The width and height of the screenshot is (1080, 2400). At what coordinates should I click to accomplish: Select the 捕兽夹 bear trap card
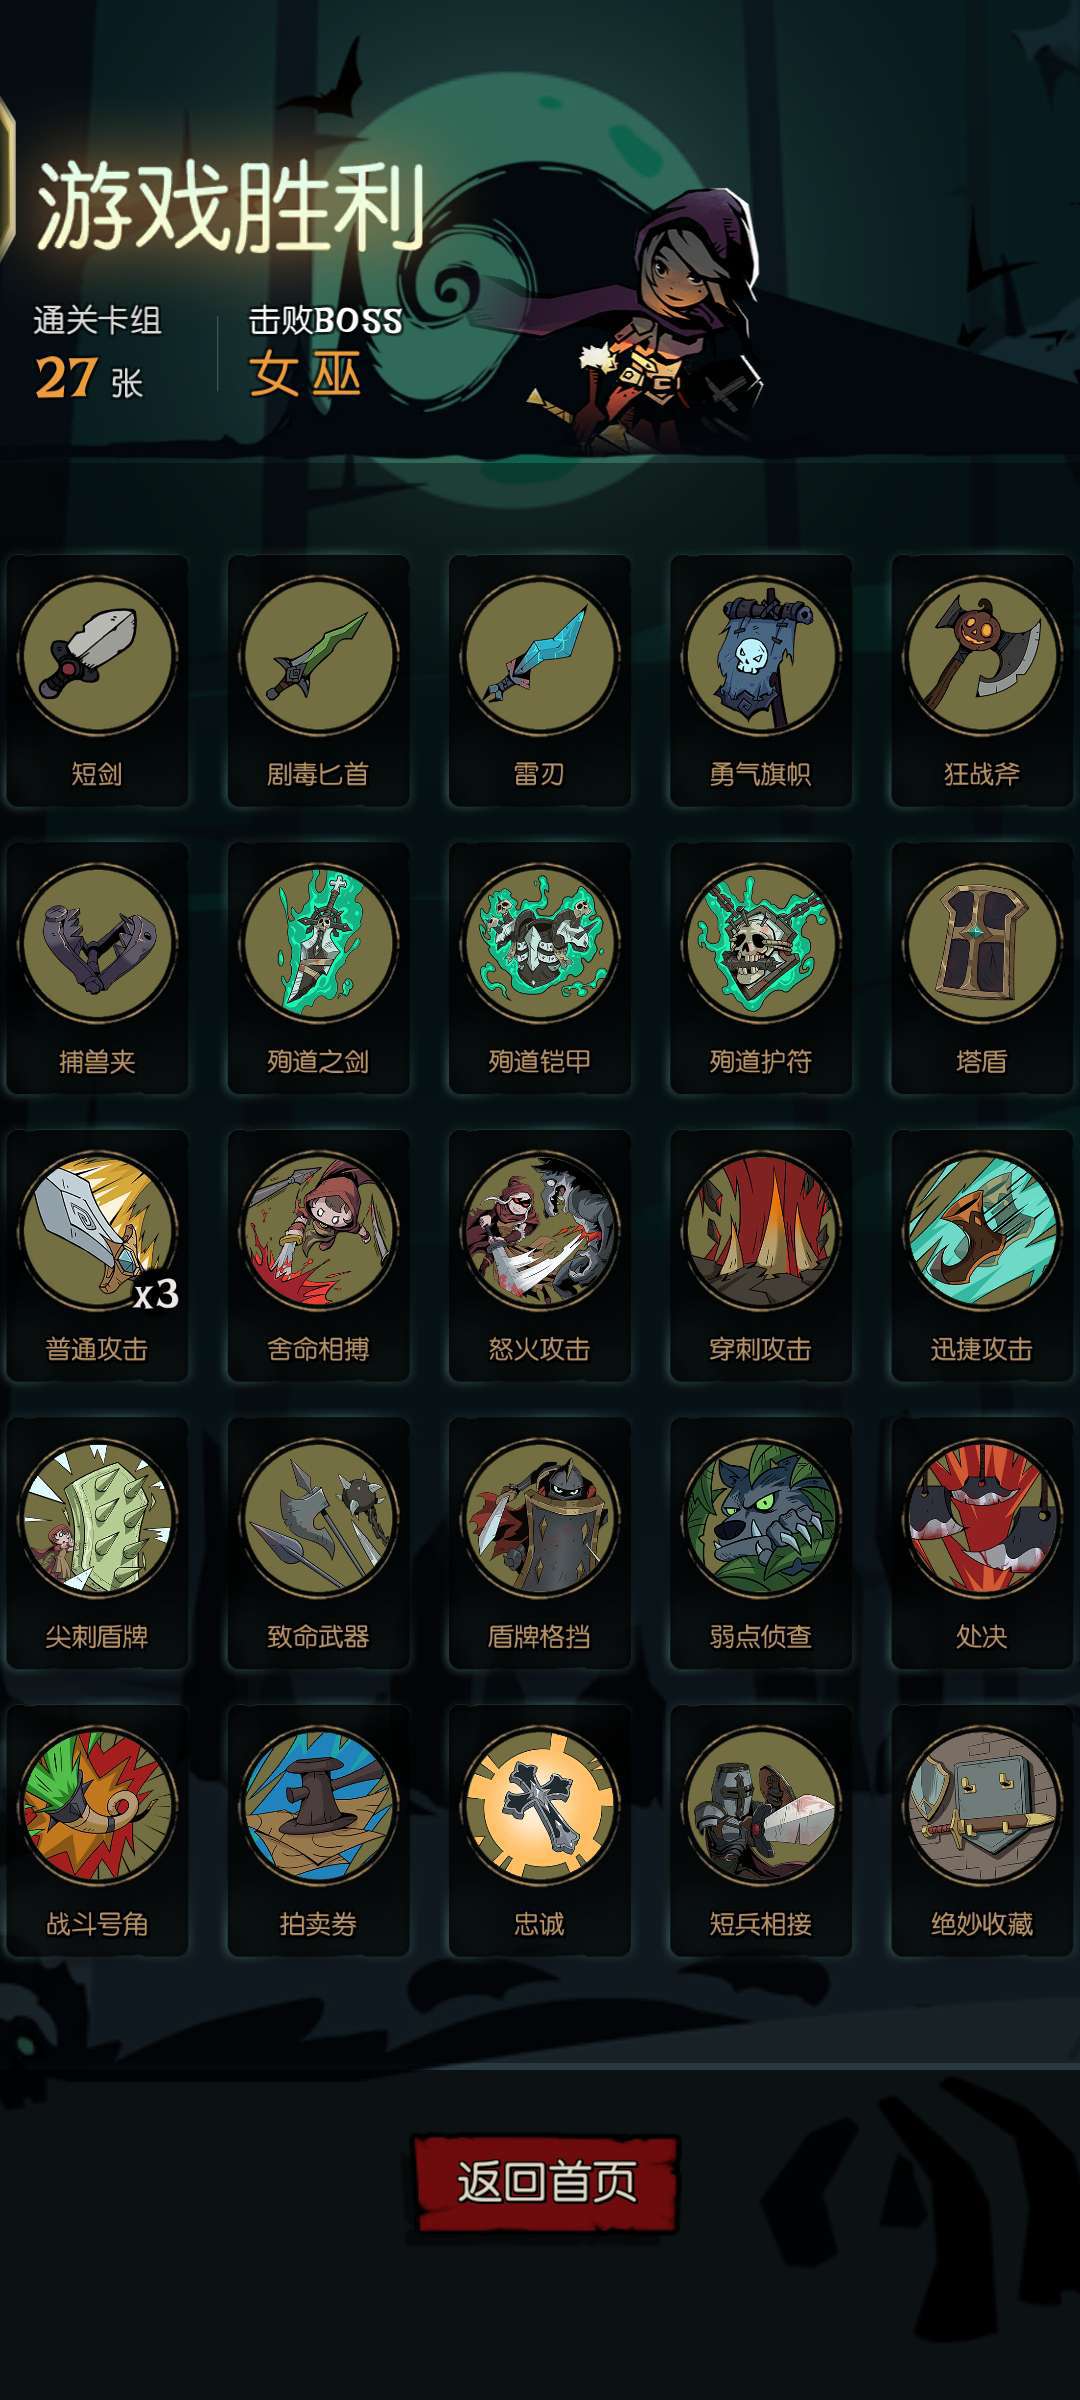click(97, 968)
